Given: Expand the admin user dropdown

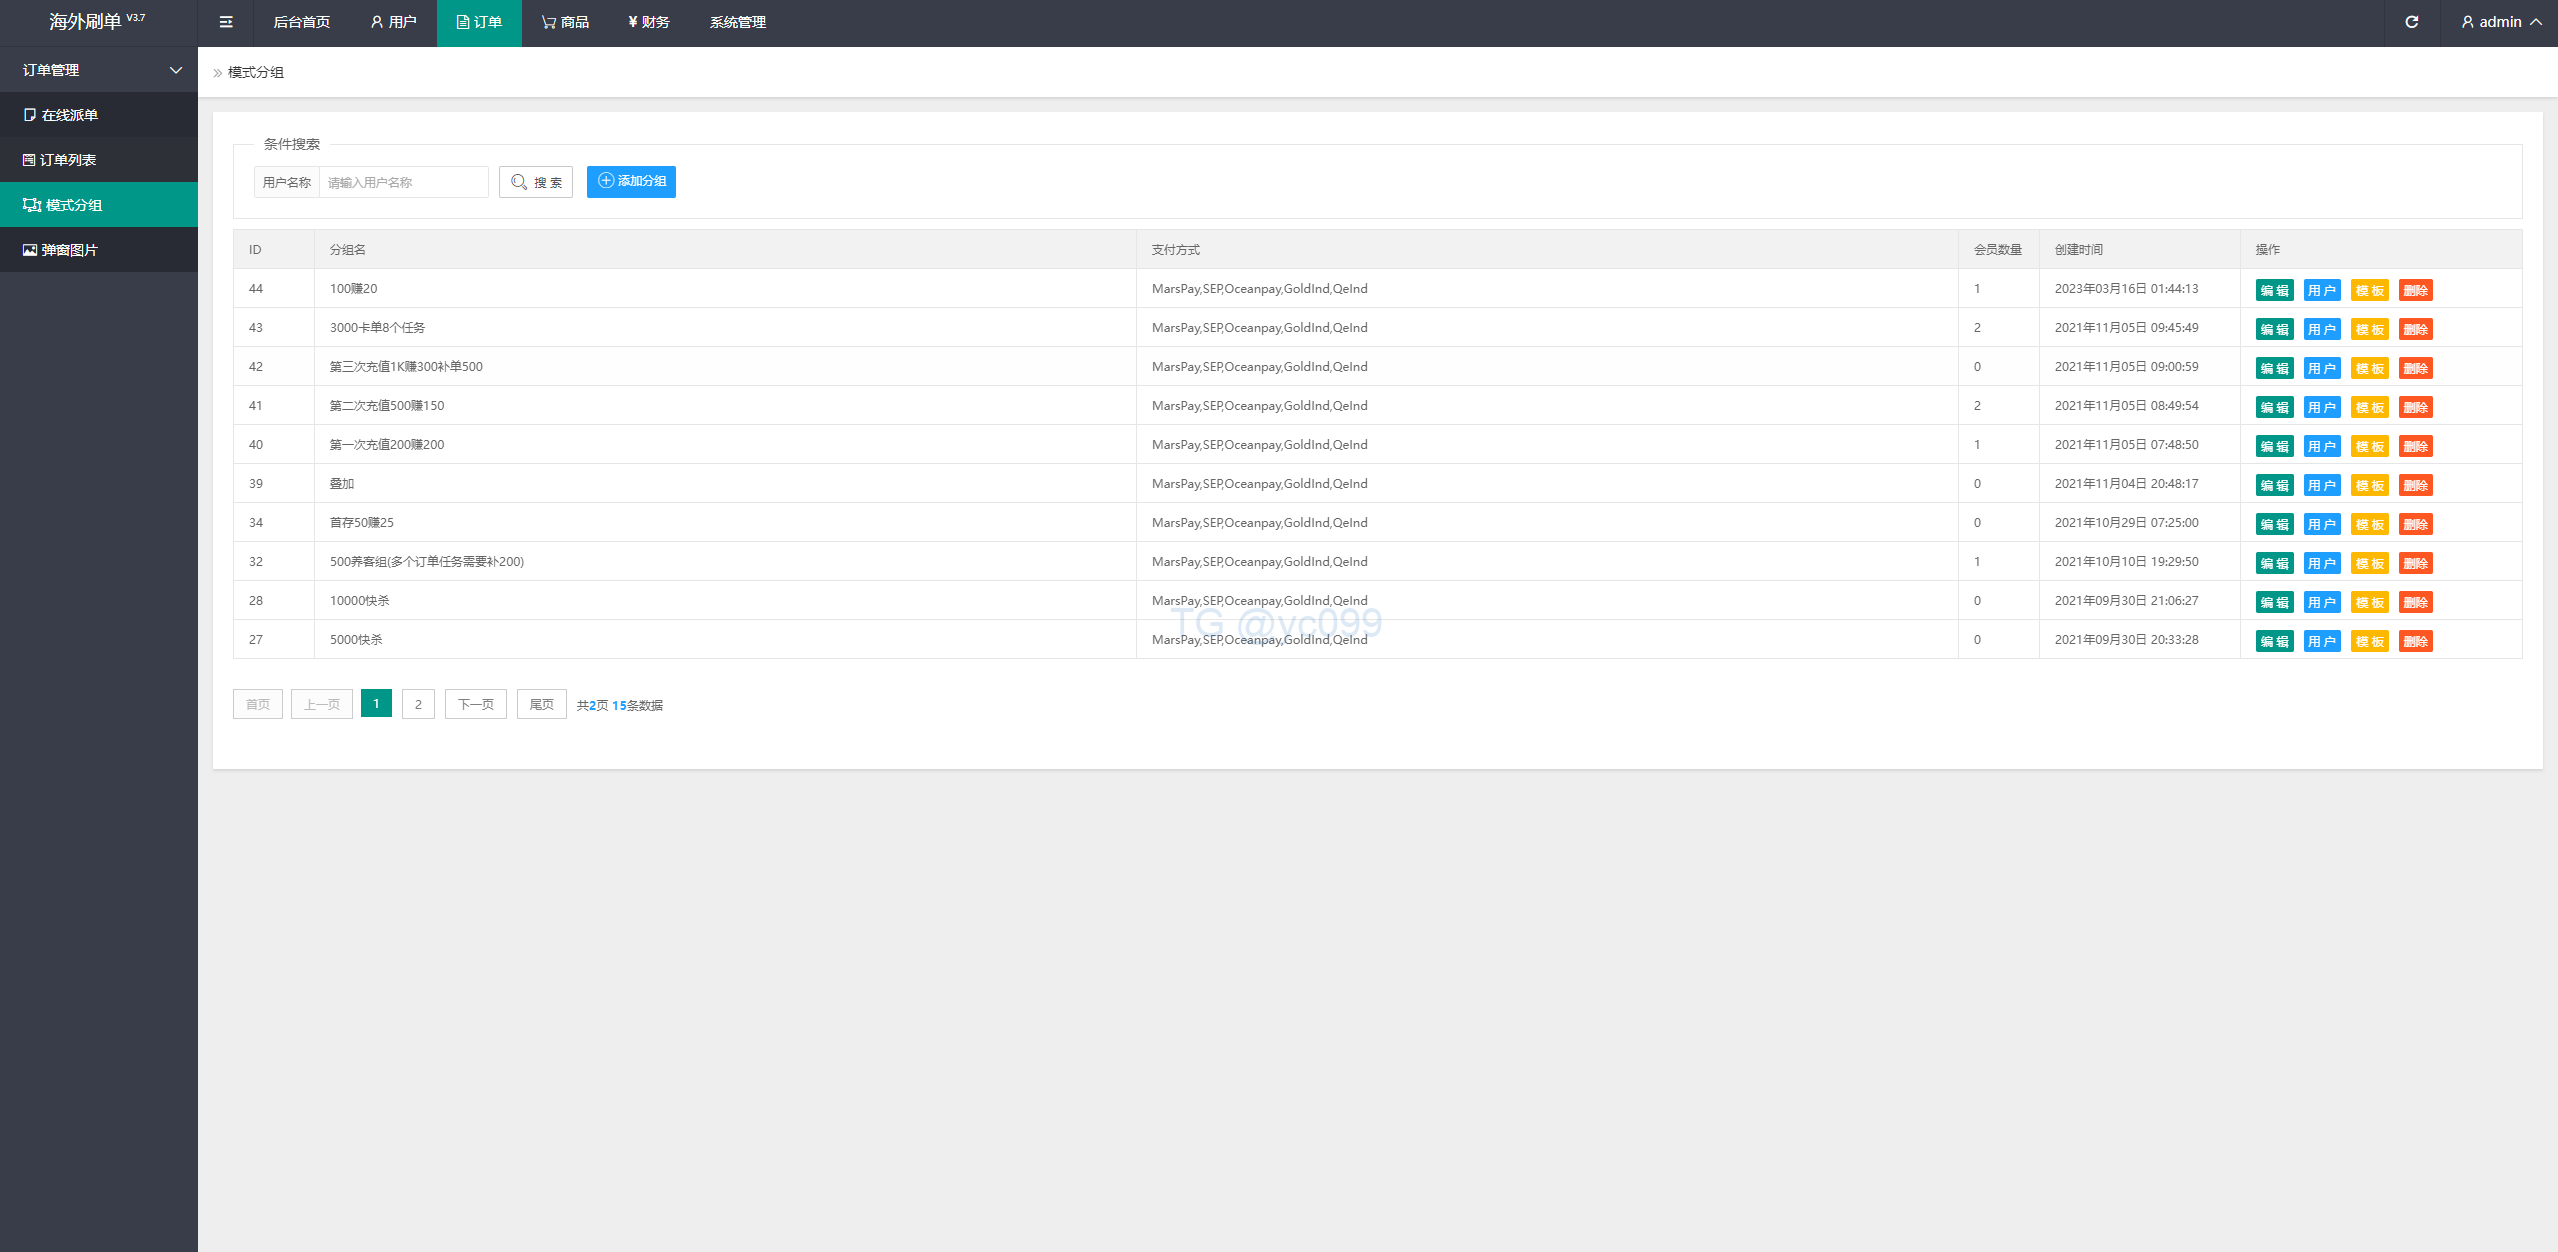Looking at the screenshot, I should pos(2500,22).
